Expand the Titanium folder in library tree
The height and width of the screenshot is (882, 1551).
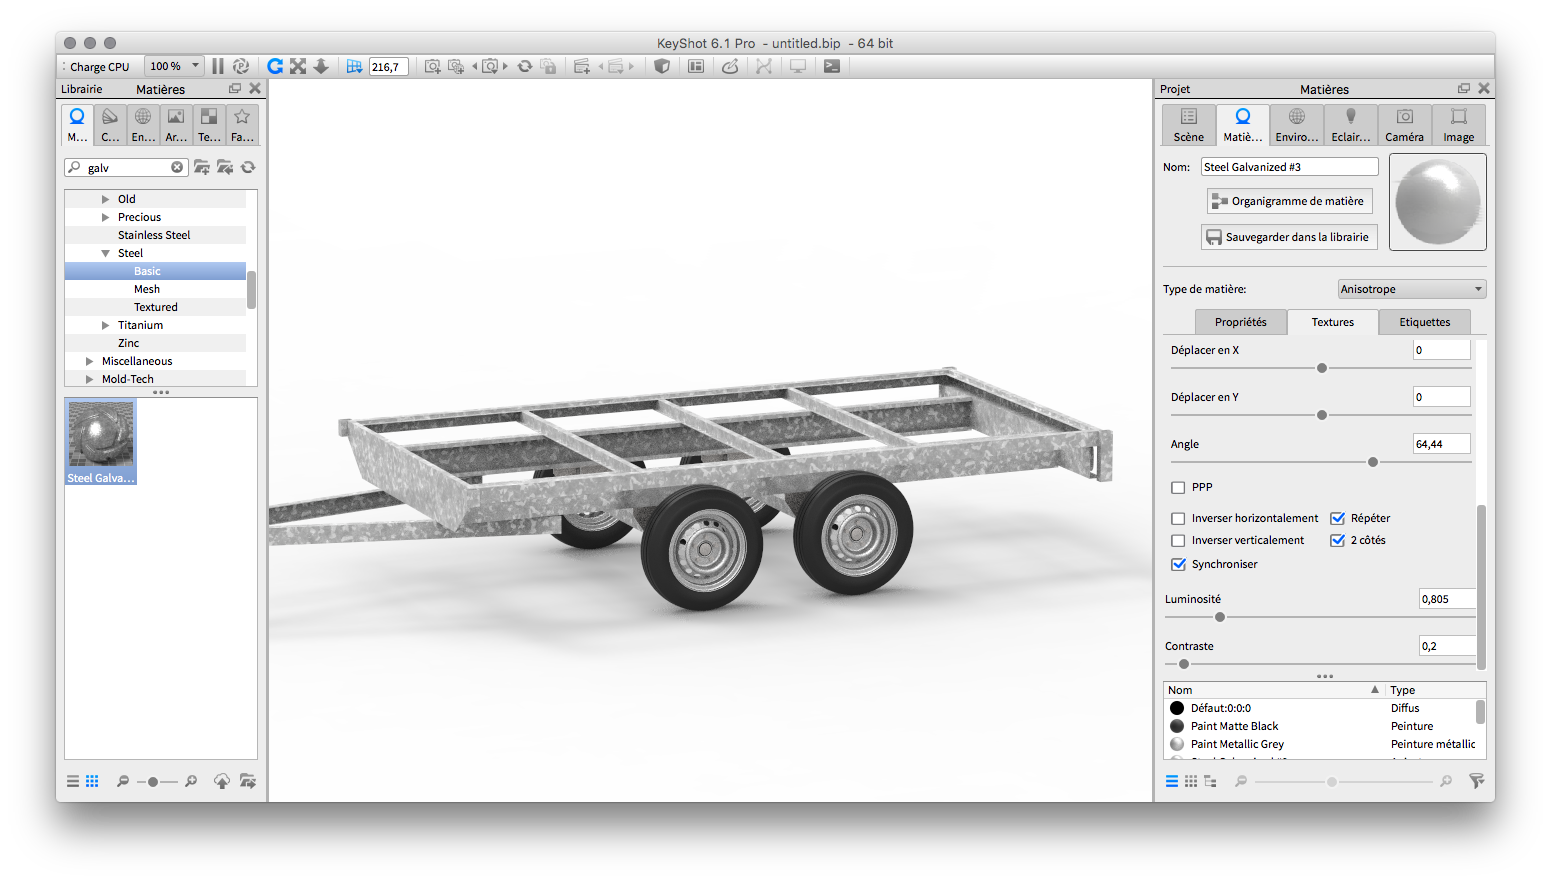[x=106, y=325]
